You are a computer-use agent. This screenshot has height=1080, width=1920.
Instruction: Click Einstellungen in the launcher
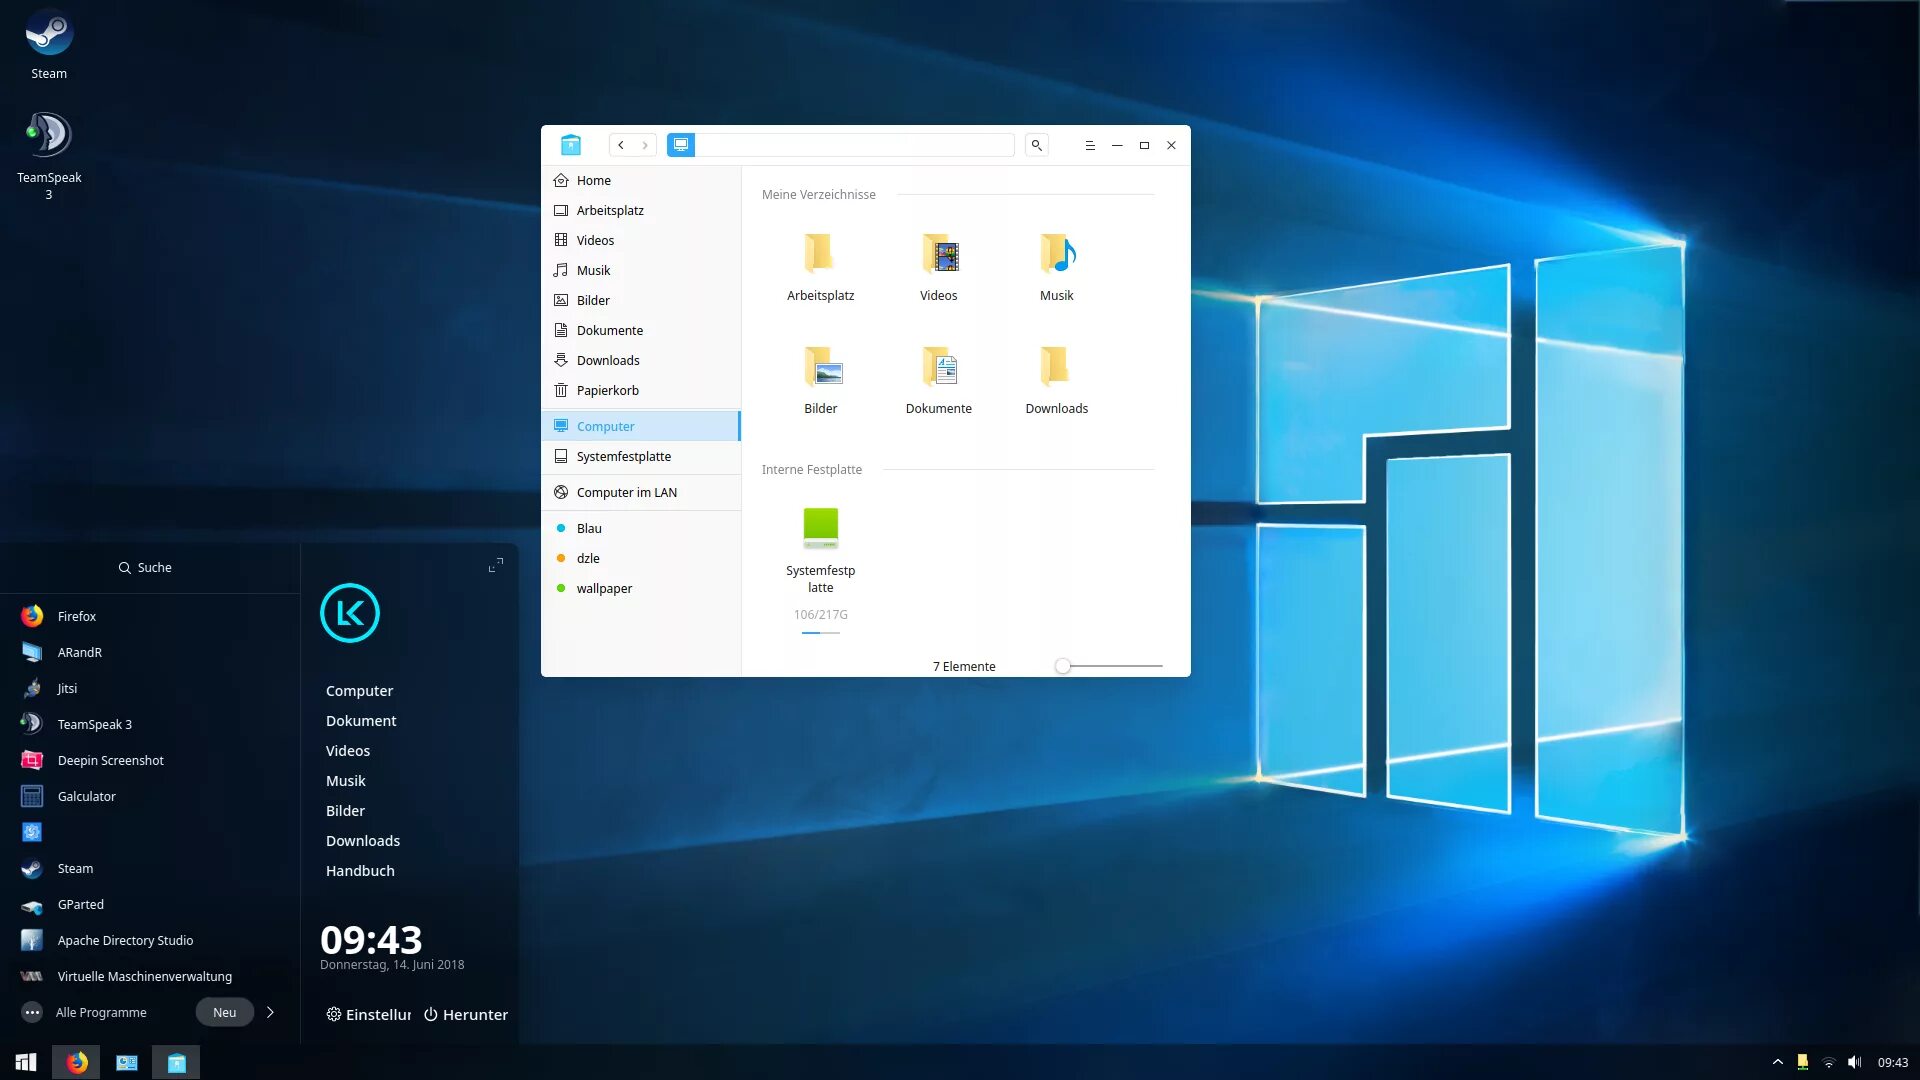tap(368, 1014)
